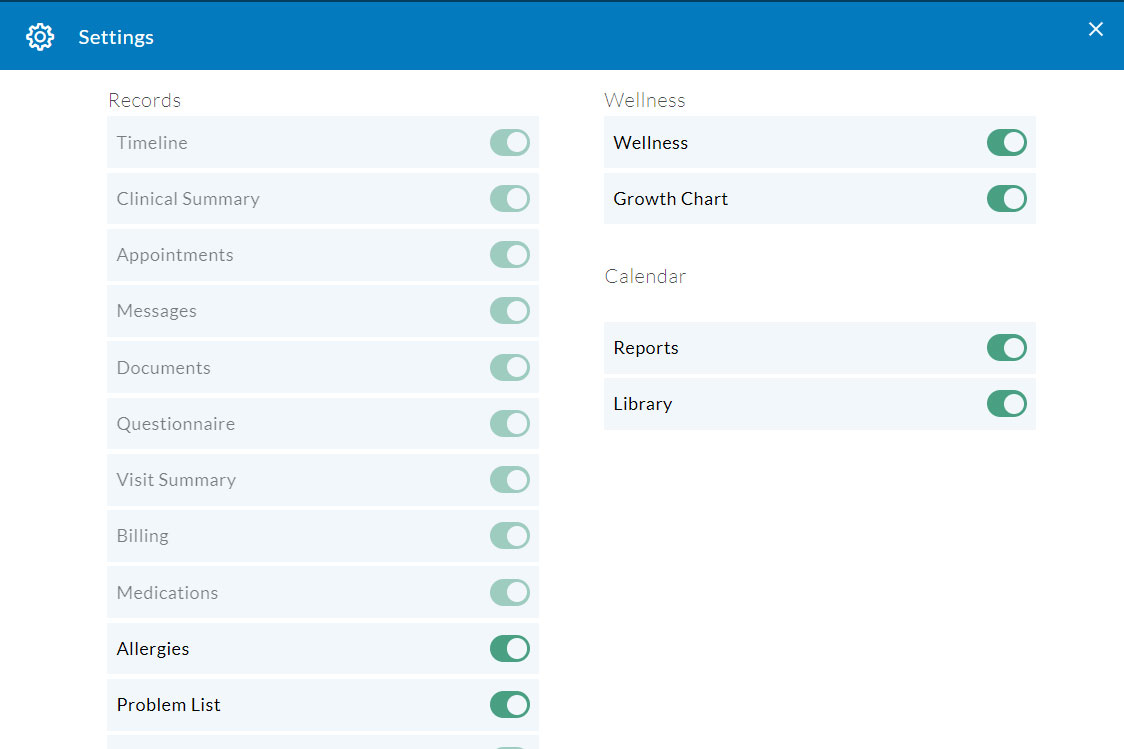Screen dimensions: 1124x749
Task: Switch off the Documents toggle
Action: point(509,368)
